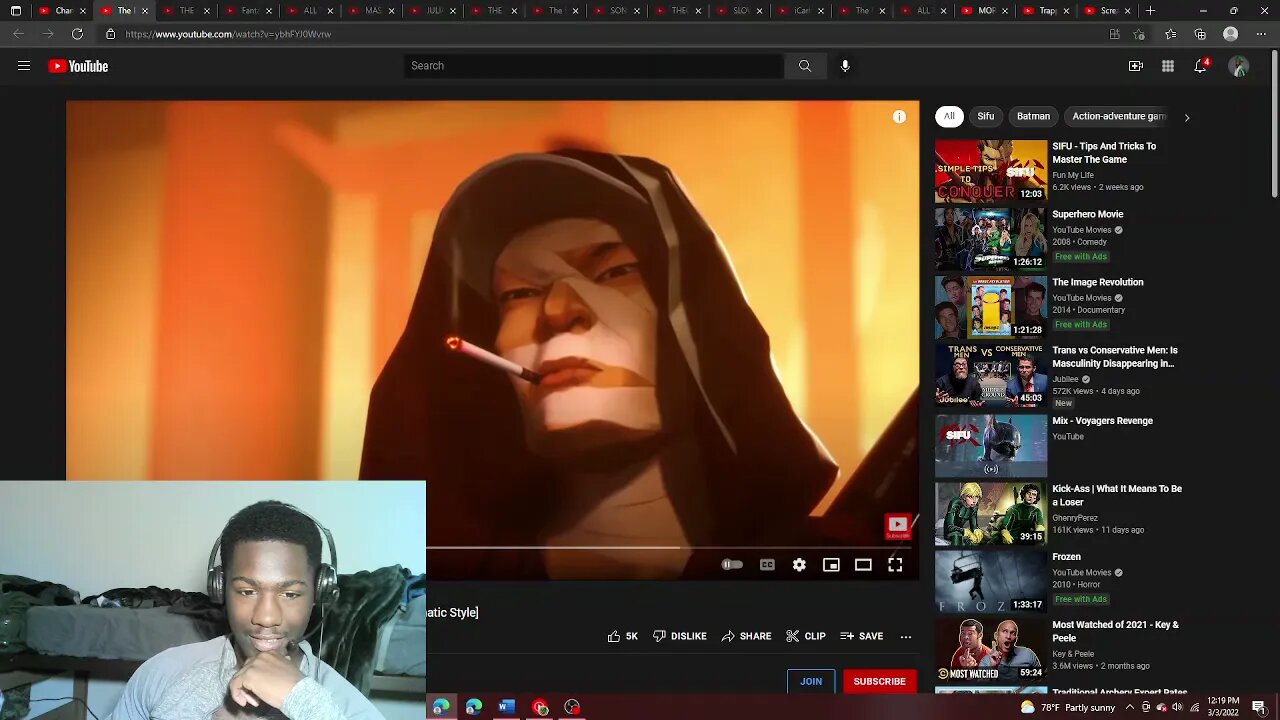Enter full screen on the video

coord(895,565)
